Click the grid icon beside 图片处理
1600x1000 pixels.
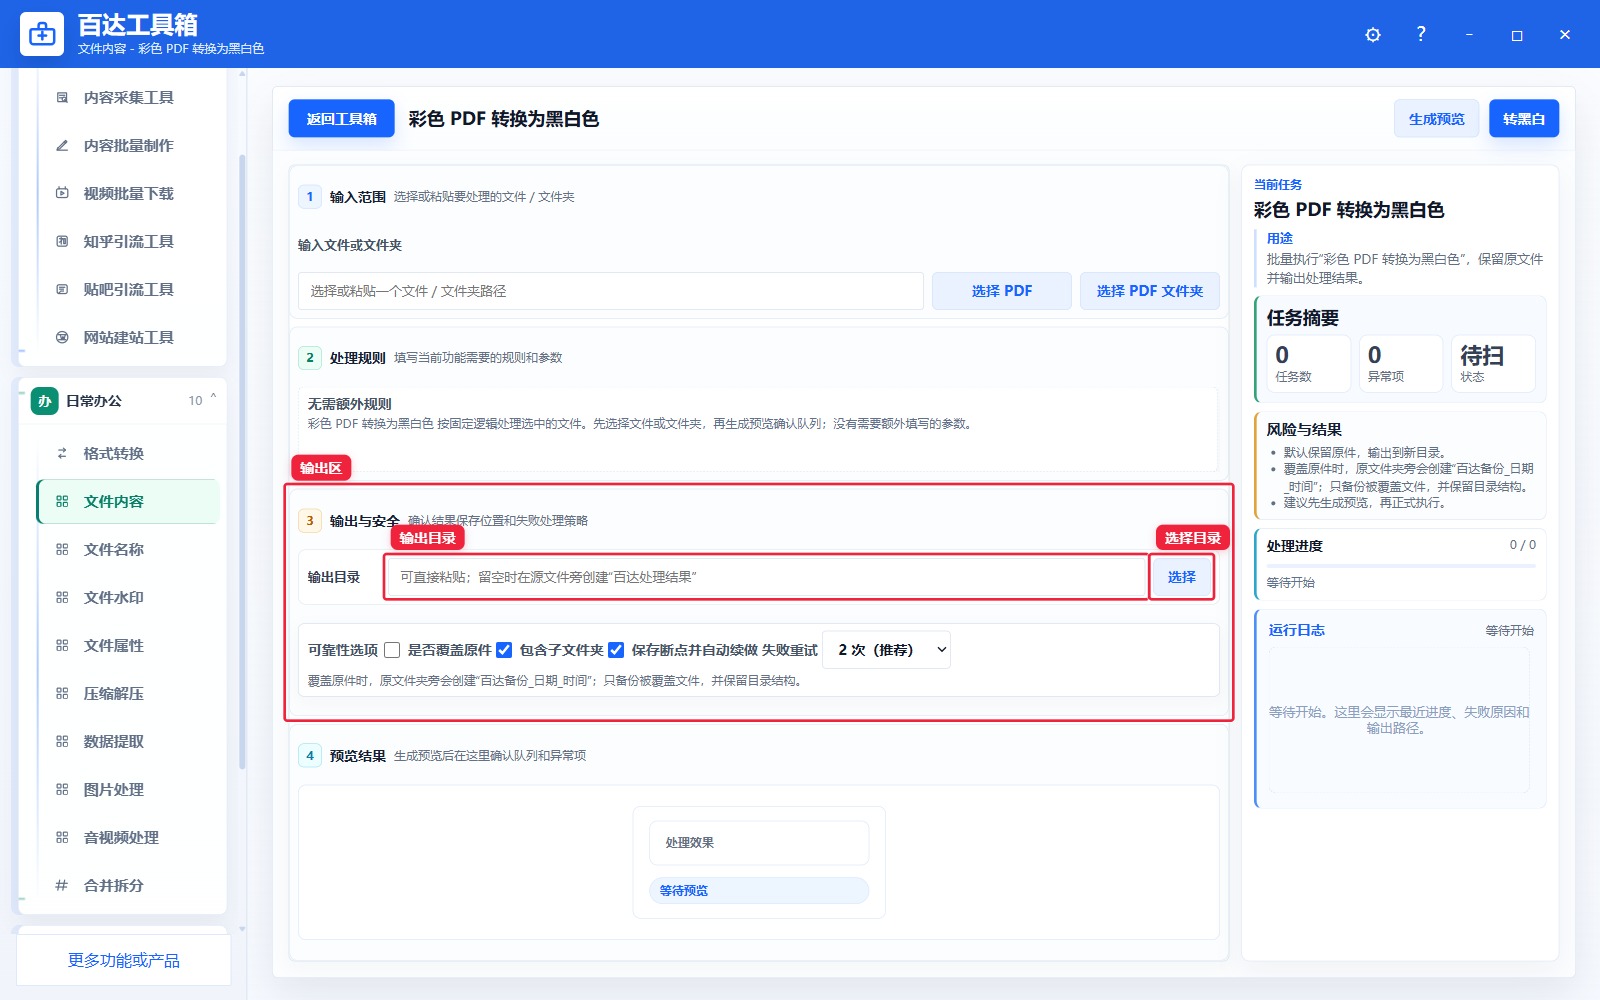pos(62,790)
